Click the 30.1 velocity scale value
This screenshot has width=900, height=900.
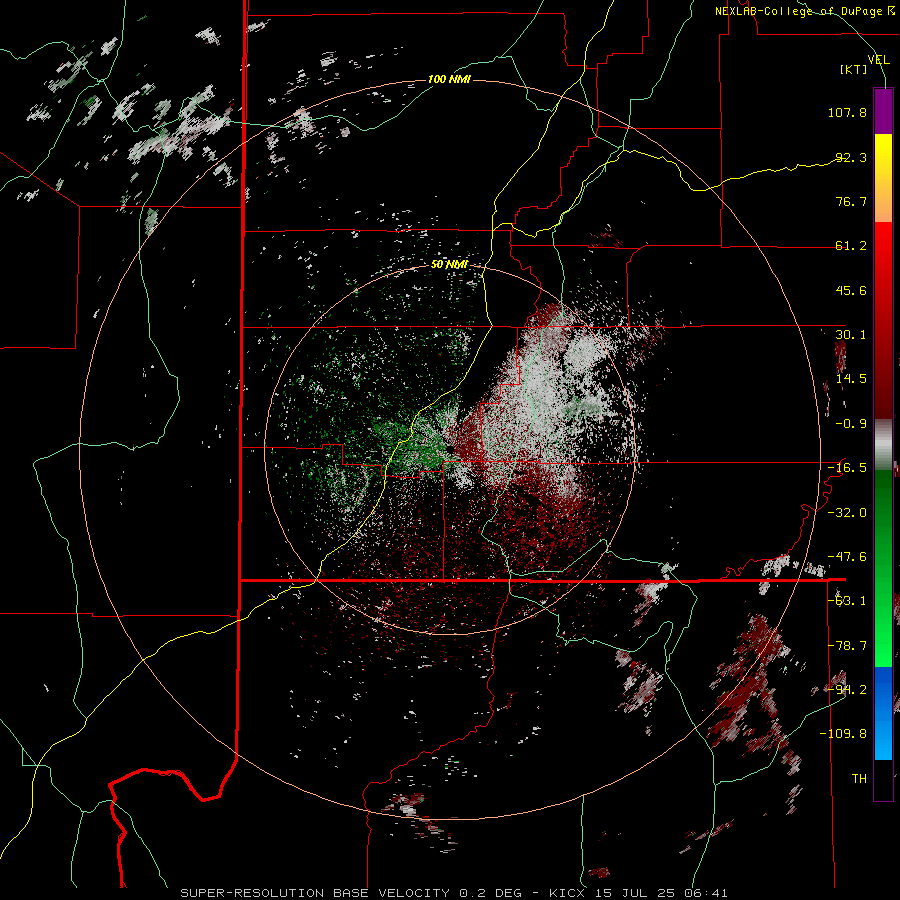(851, 335)
